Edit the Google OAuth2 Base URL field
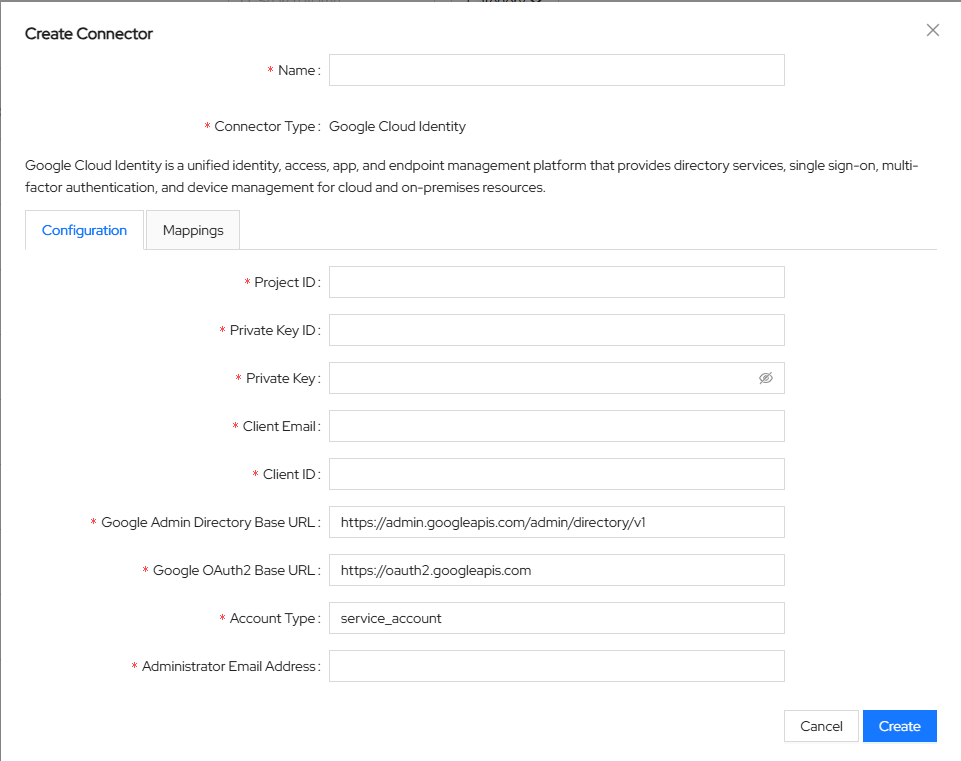Image resolution: width=961 pixels, height=761 pixels. (x=556, y=570)
